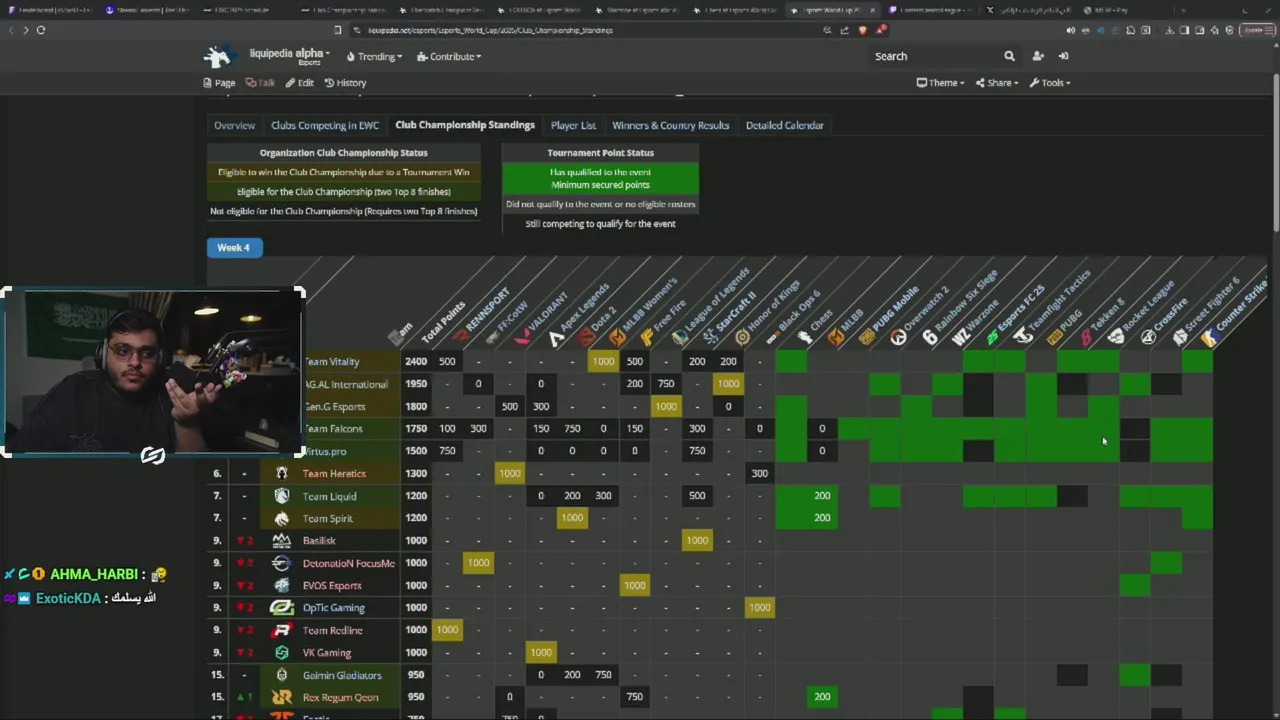Image resolution: width=1280 pixels, height=720 pixels.
Task: Open the Team Spirit team link
Action: pos(328,518)
